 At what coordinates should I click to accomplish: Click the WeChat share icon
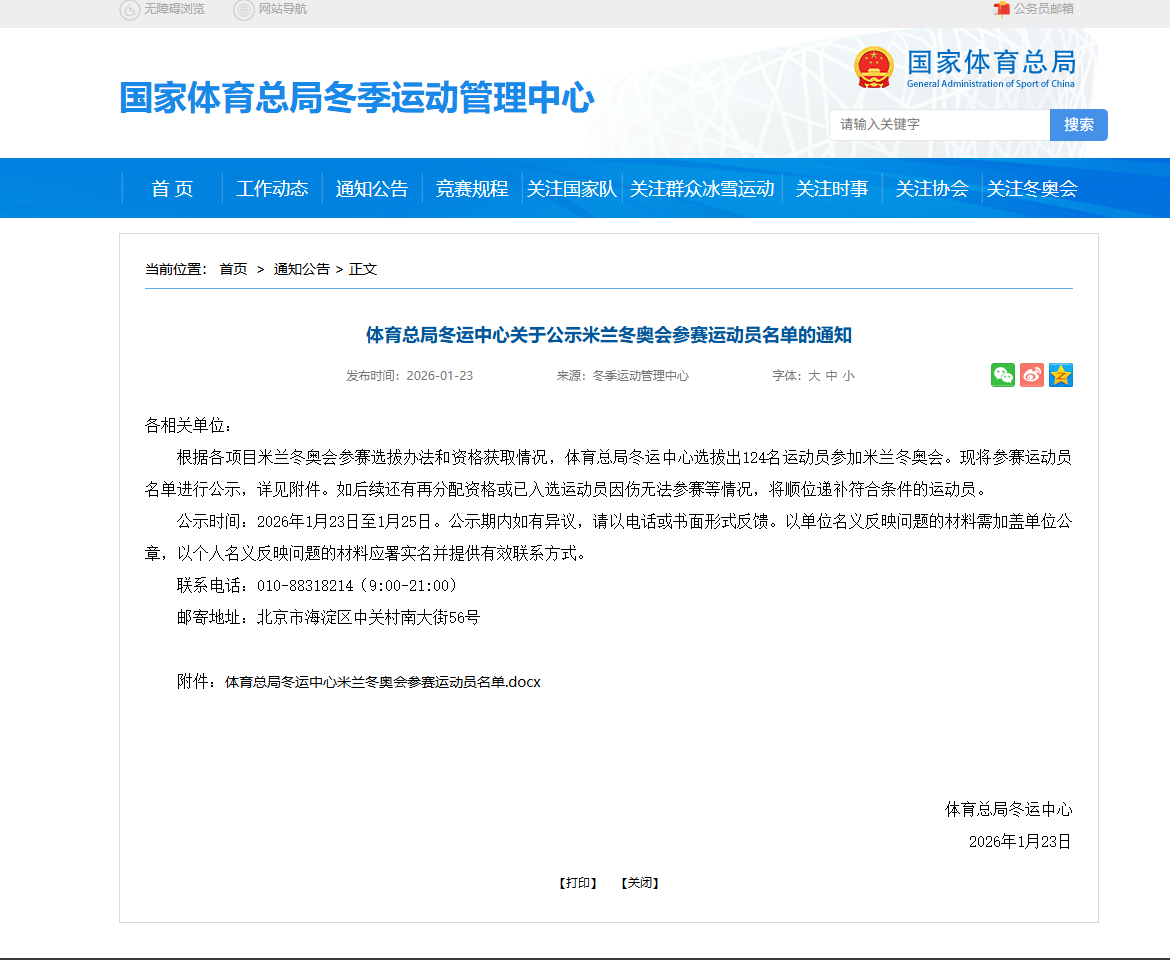click(1003, 375)
